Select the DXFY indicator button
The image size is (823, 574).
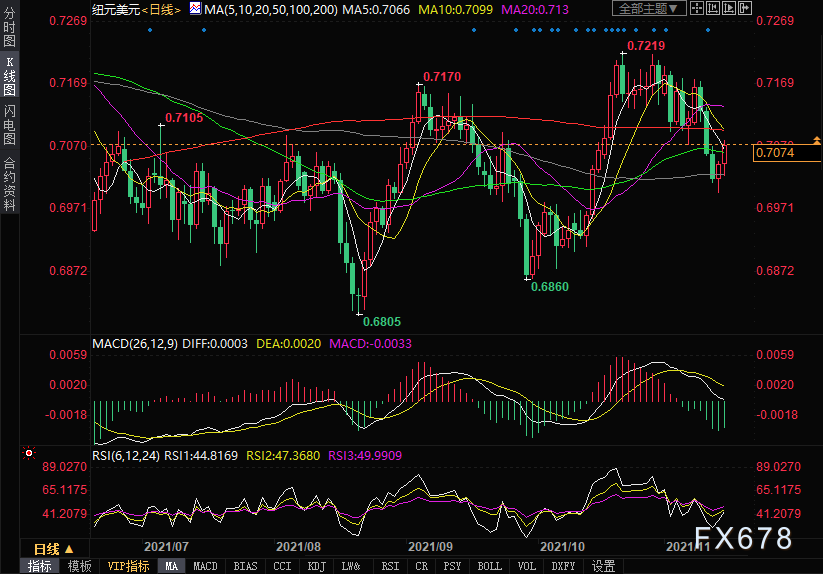(x=565, y=566)
